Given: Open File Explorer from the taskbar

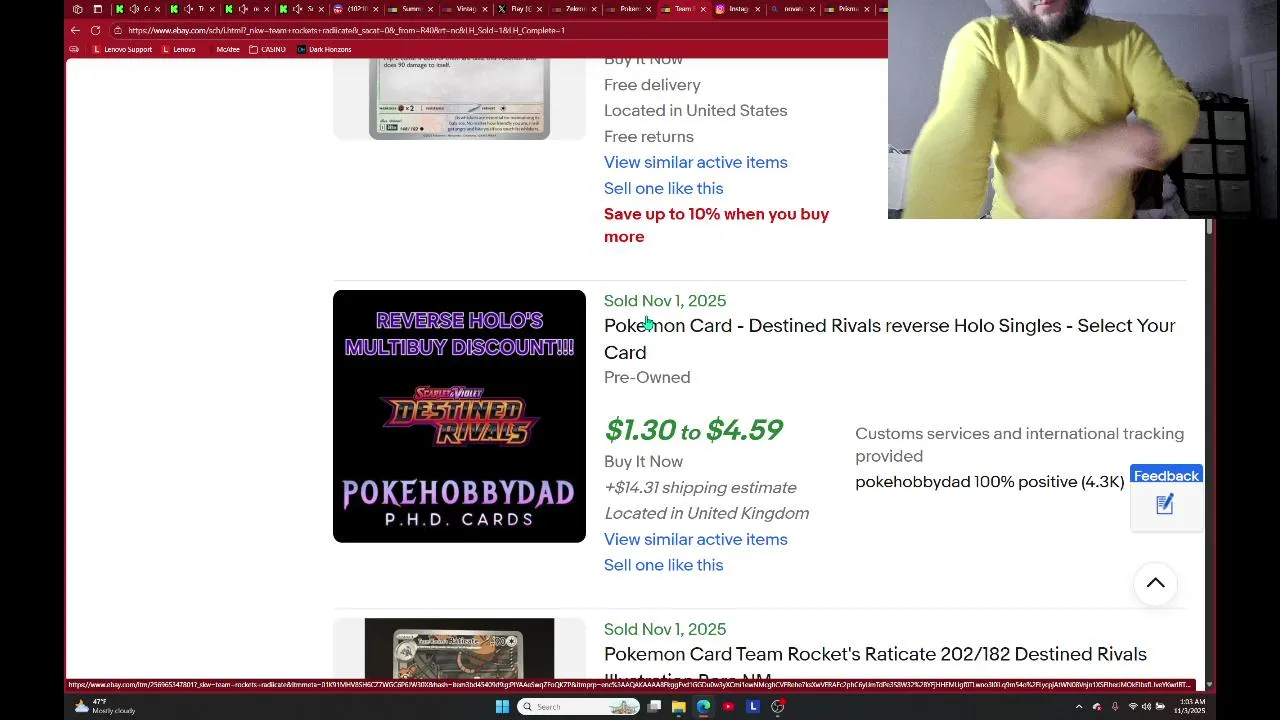Looking at the screenshot, I should [x=678, y=707].
